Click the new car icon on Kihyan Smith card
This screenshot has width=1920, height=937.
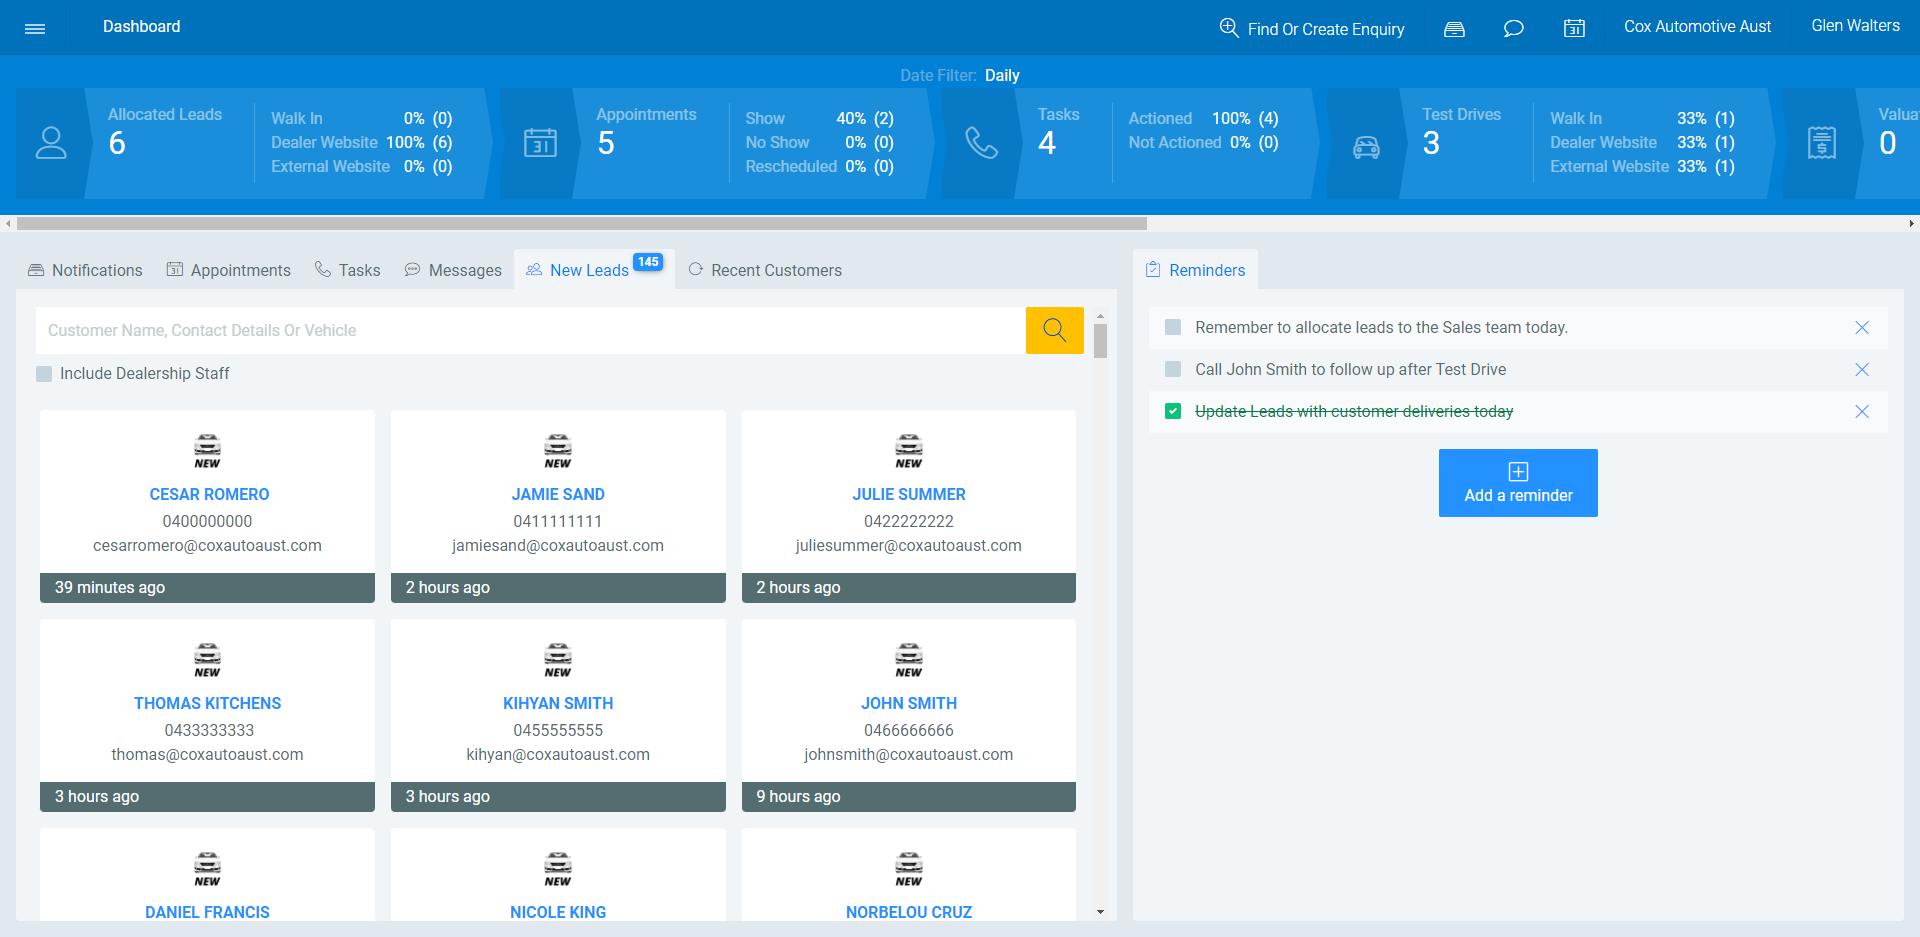[558, 660]
